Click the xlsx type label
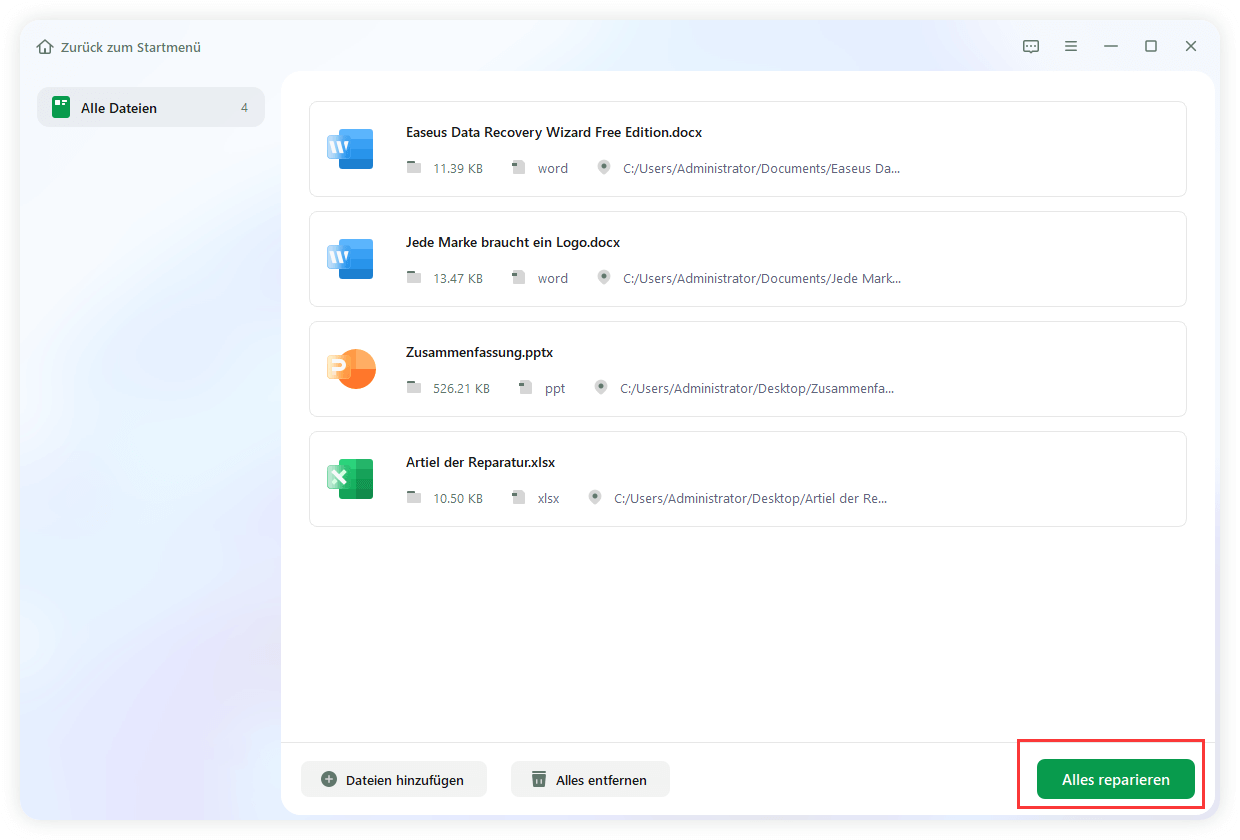Viewport: 1240px width, 840px height. [x=549, y=498]
